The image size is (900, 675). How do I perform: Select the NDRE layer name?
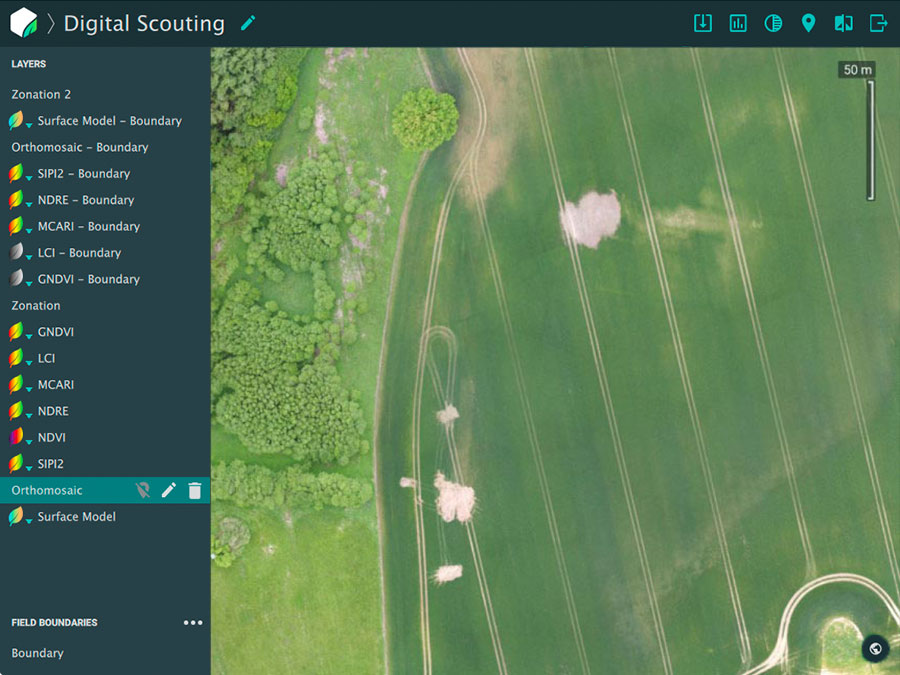(x=53, y=411)
